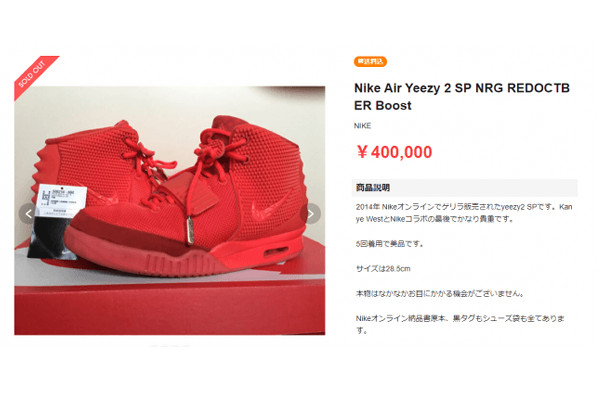Click the Nikeオンライン納品書 description line

pos(460,324)
